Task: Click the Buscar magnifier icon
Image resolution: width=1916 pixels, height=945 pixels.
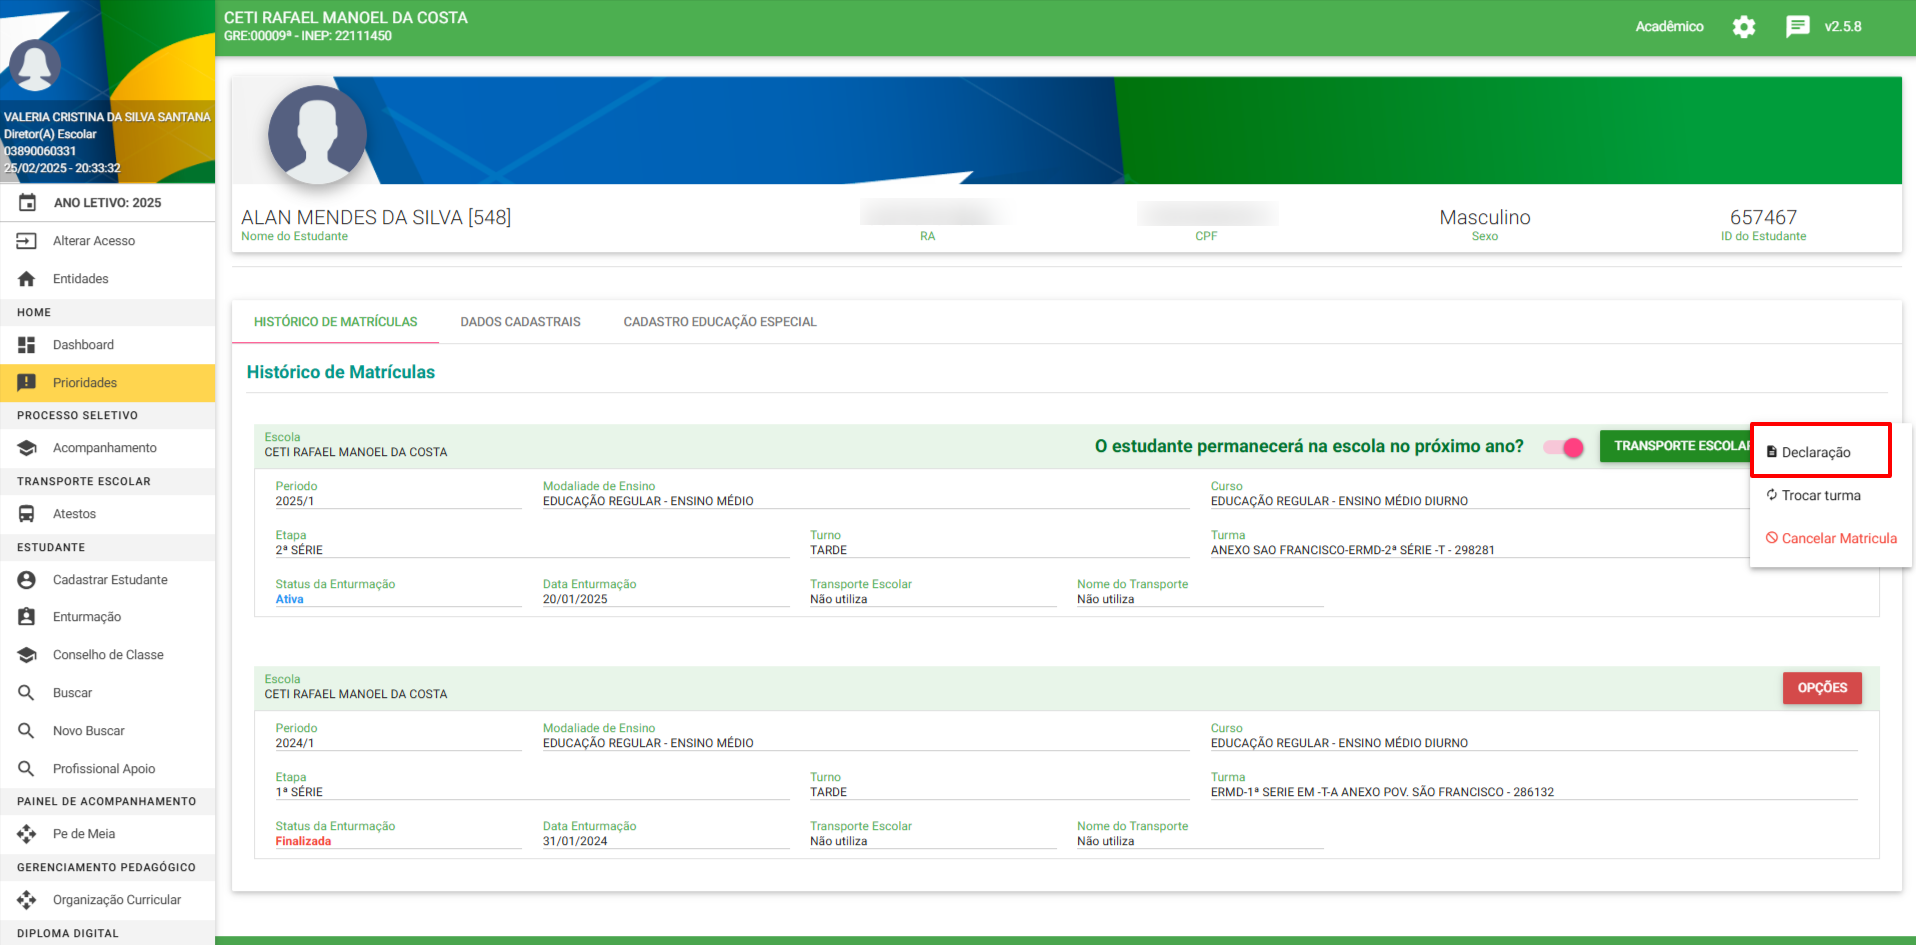Action: click(x=27, y=693)
